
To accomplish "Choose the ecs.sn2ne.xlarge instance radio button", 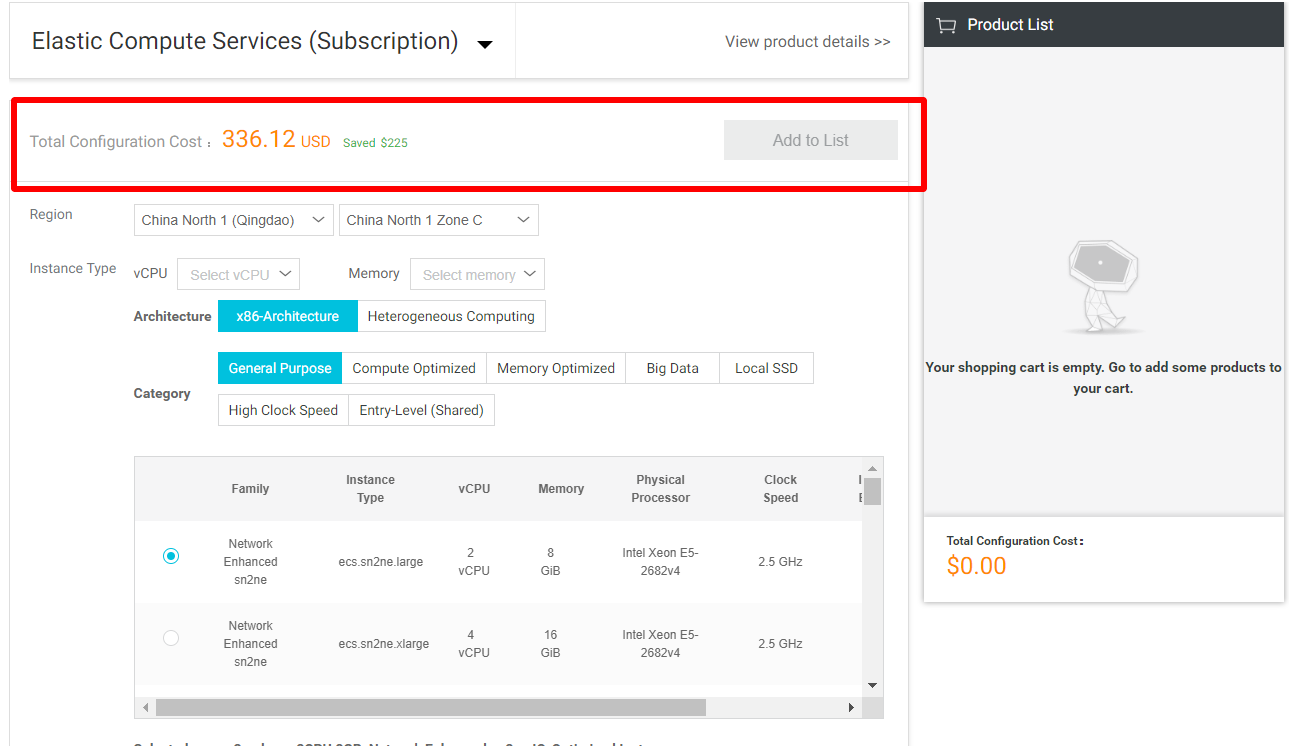I will pyautogui.click(x=170, y=637).
